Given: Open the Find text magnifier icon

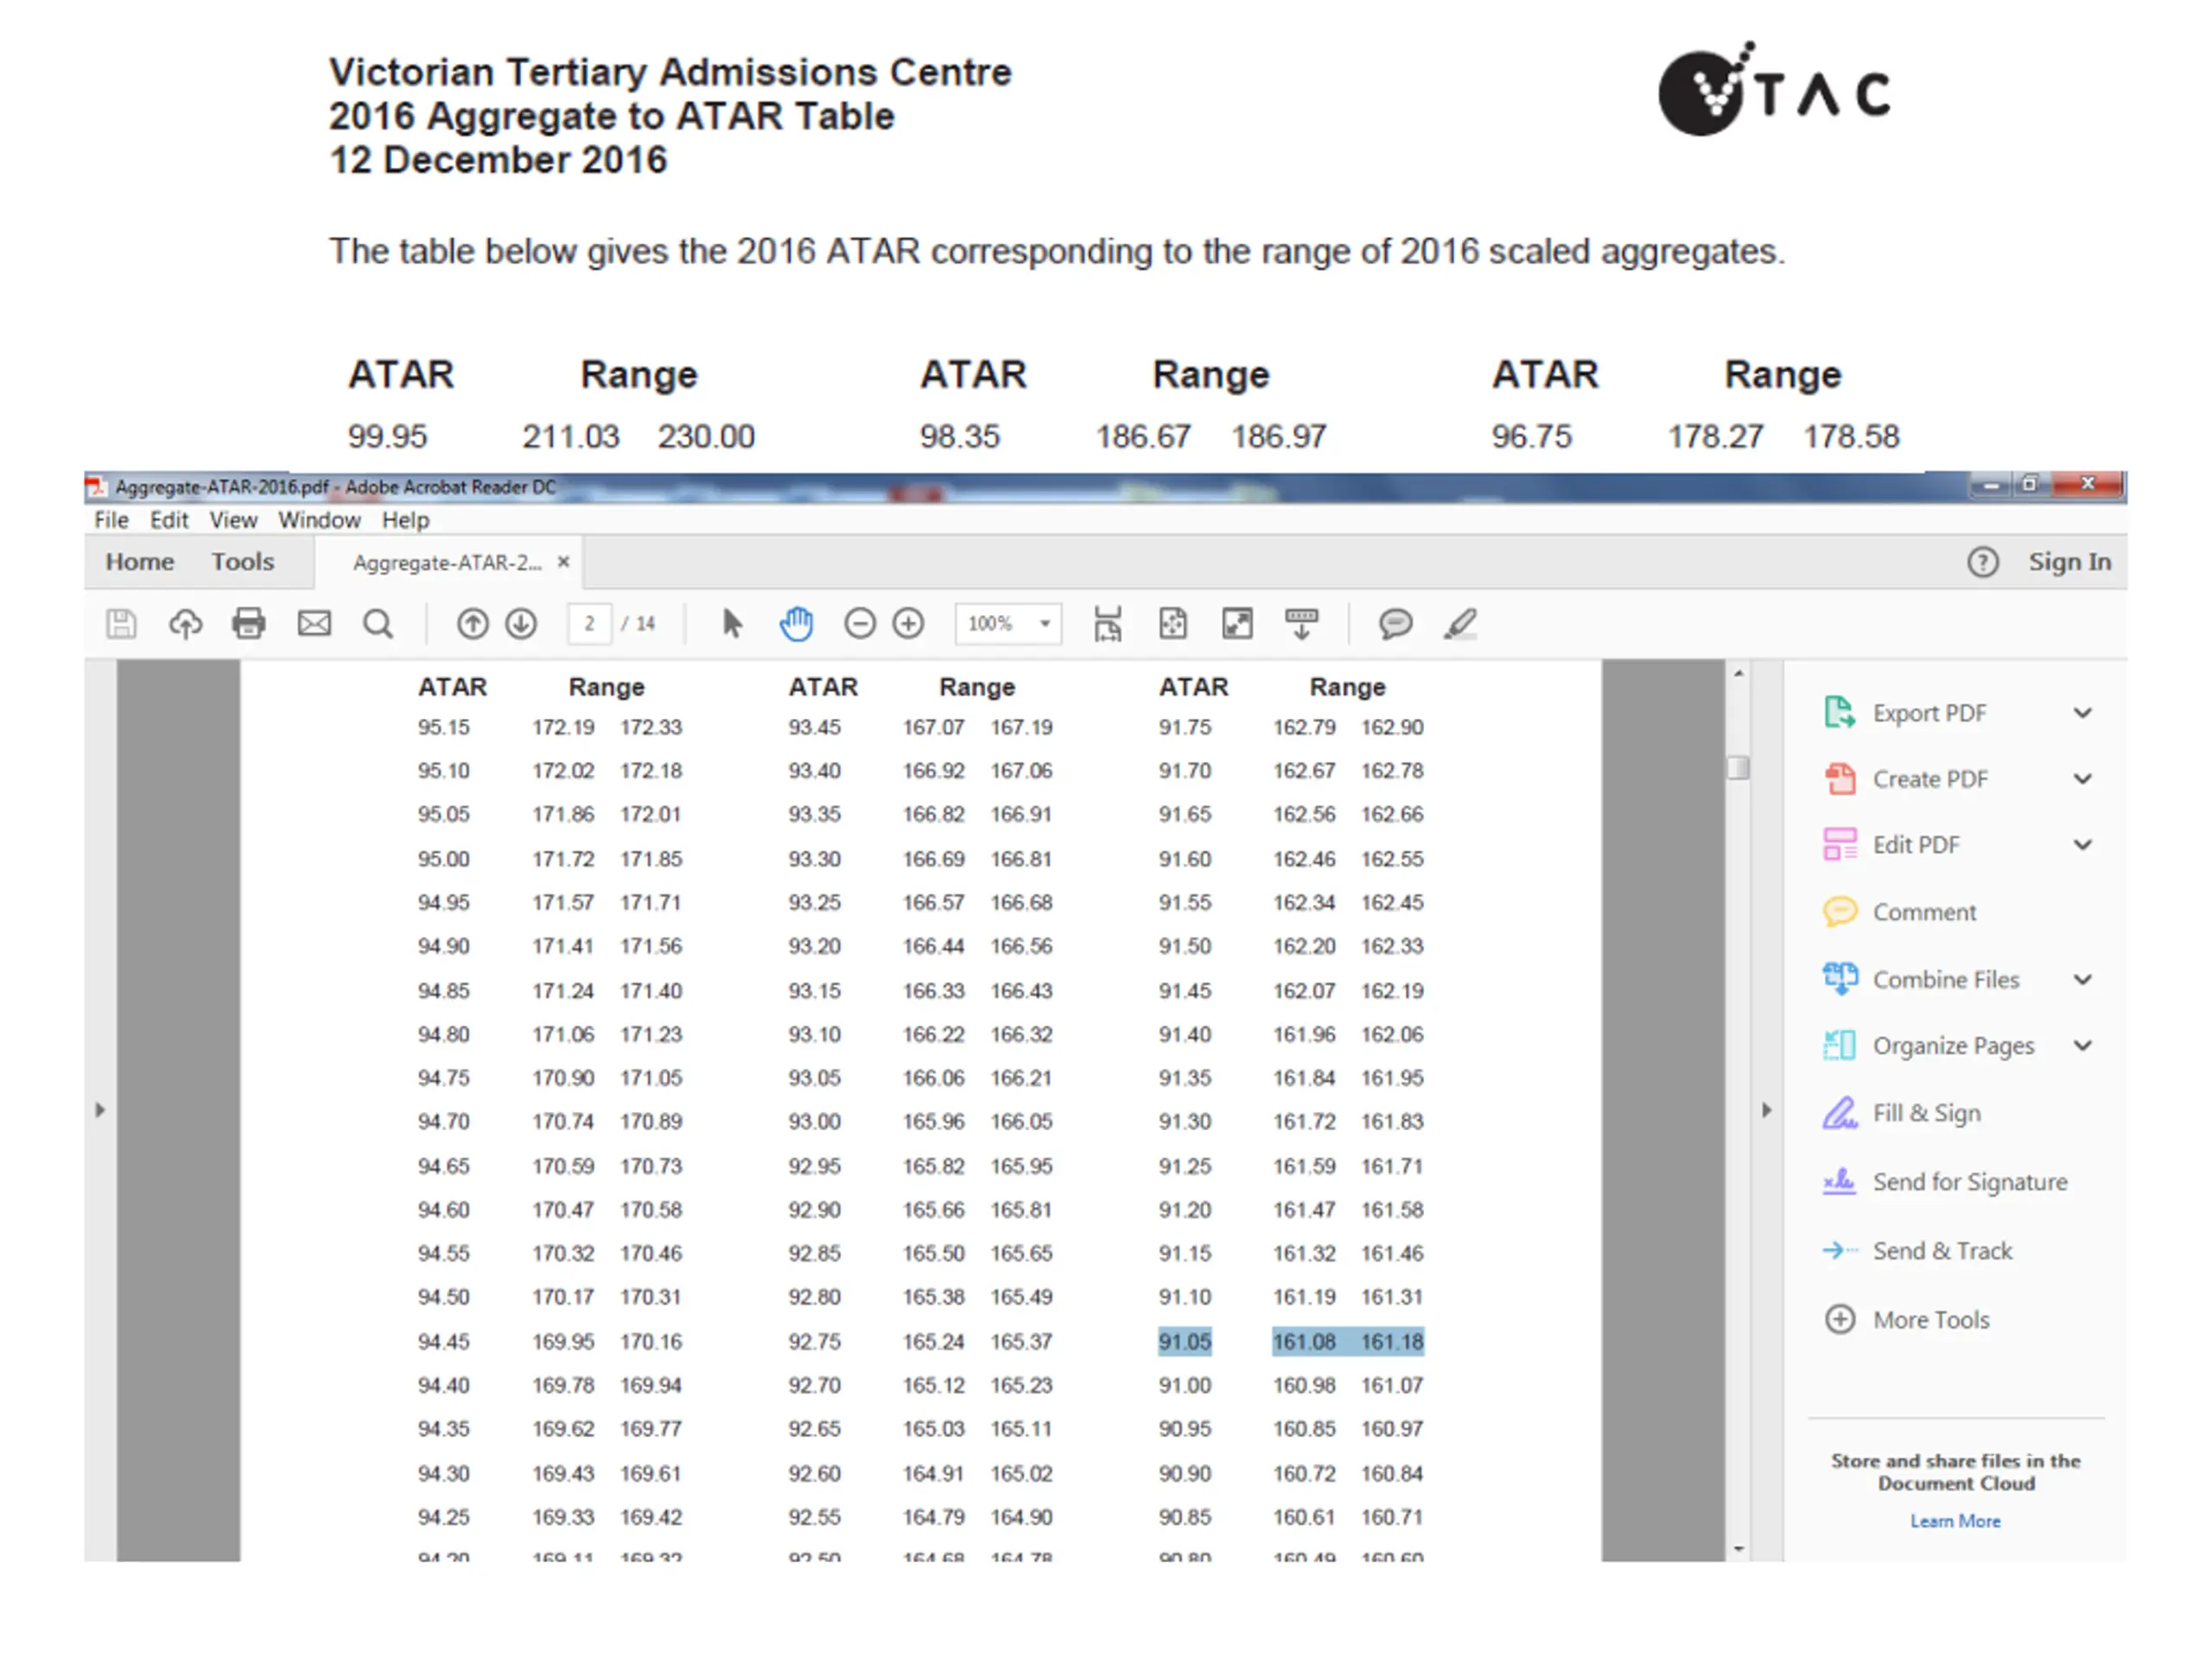Looking at the screenshot, I should click(378, 624).
